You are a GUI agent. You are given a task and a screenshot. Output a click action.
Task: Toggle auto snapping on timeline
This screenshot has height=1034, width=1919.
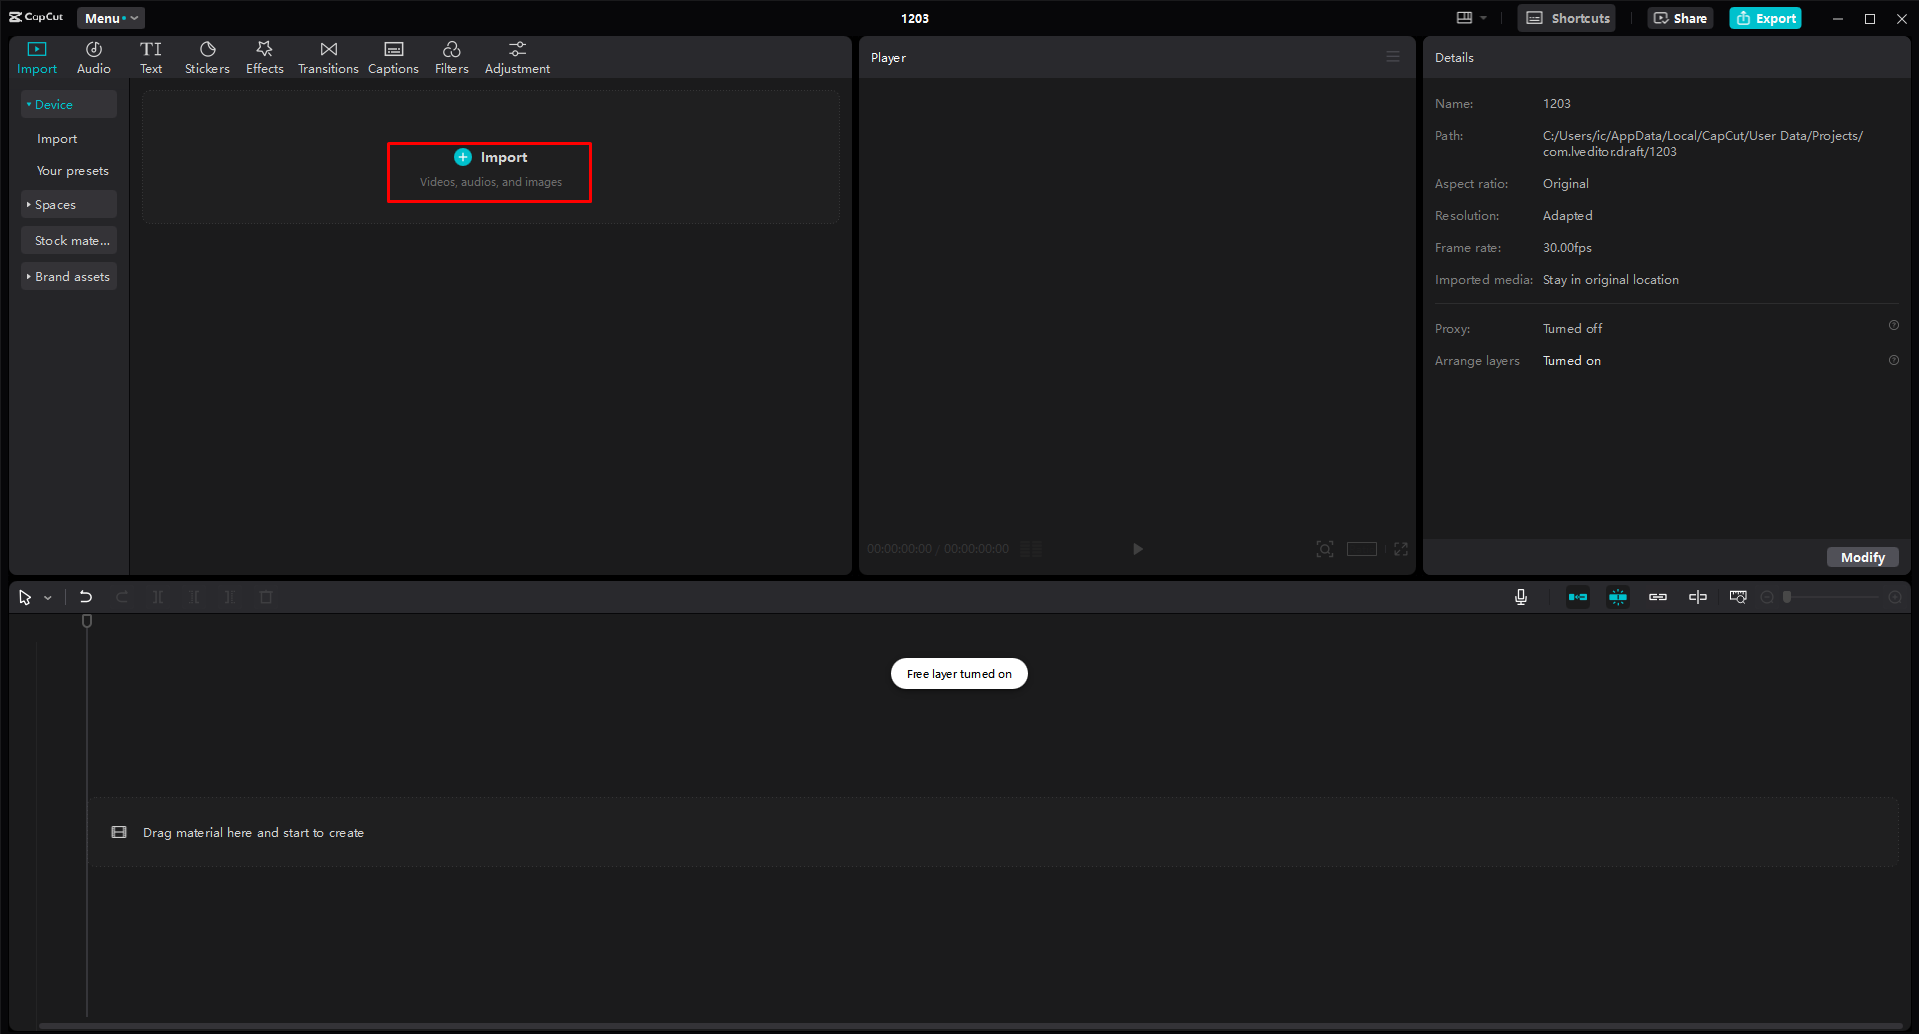pyautogui.click(x=1618, y=597)
